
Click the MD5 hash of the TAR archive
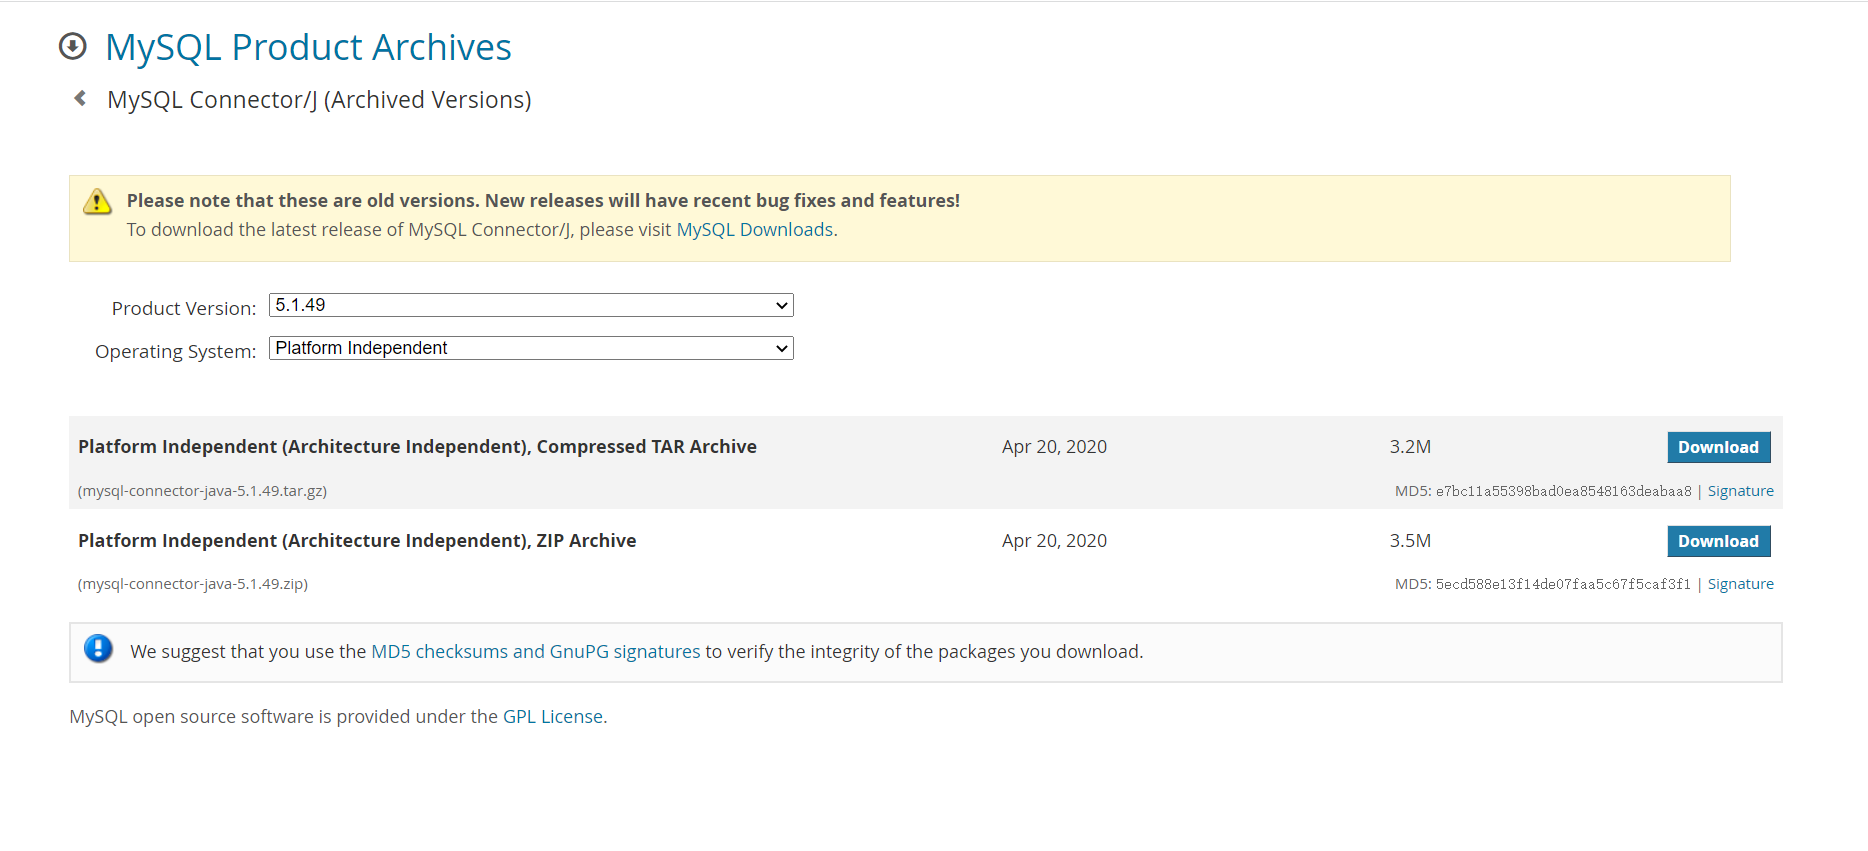pyautogui.click(x=1563, y=491)
